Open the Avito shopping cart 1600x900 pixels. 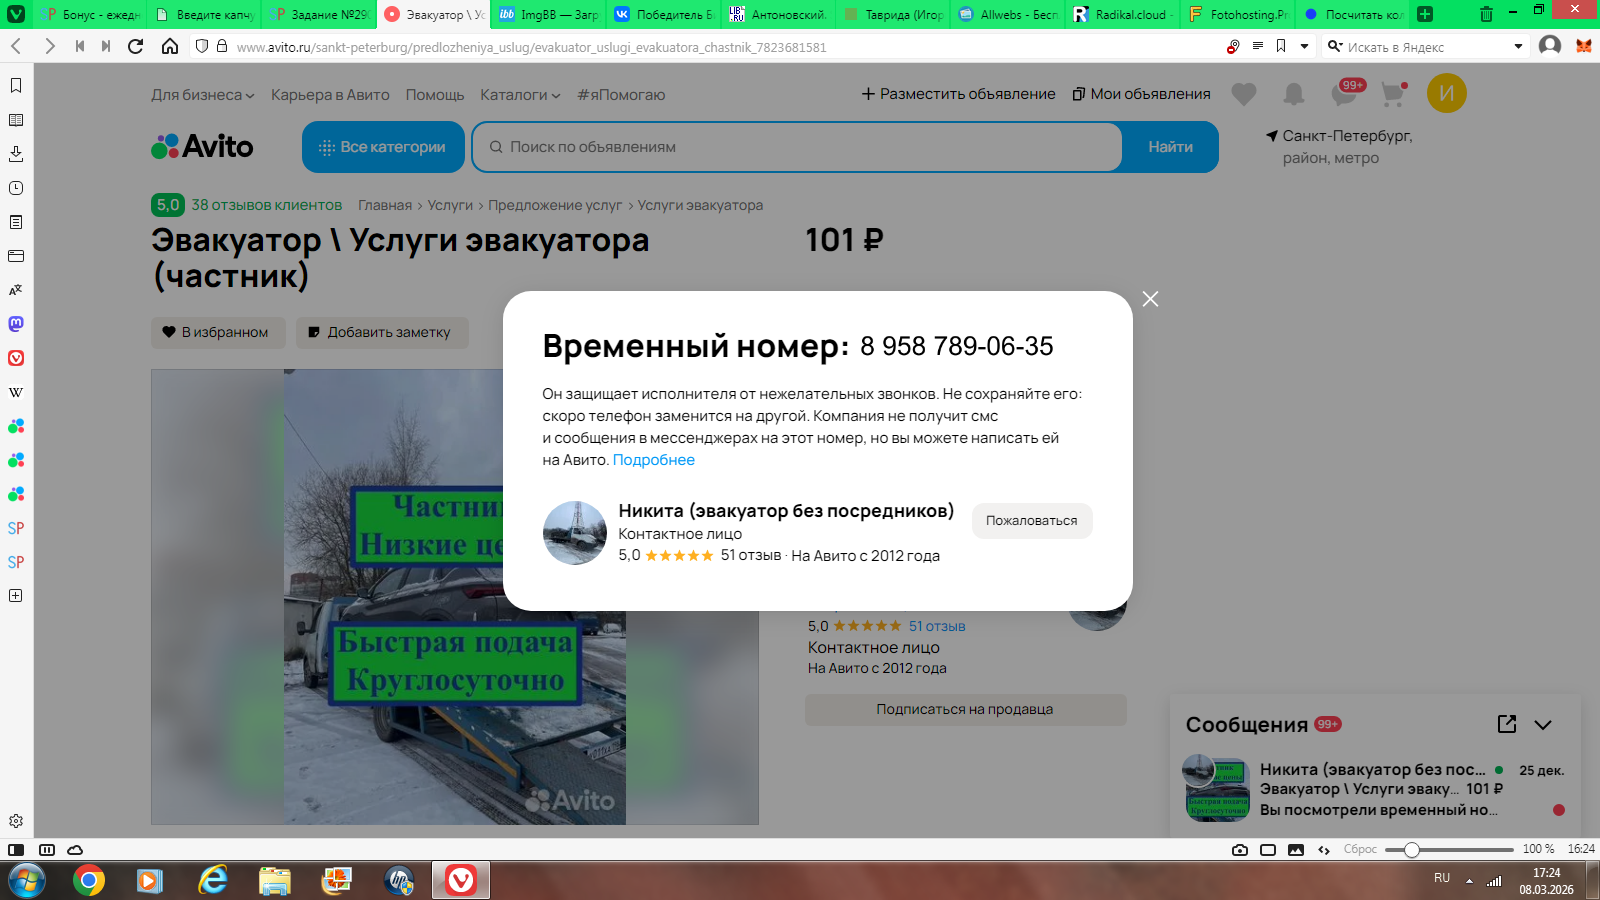[x=1394, y=94]
